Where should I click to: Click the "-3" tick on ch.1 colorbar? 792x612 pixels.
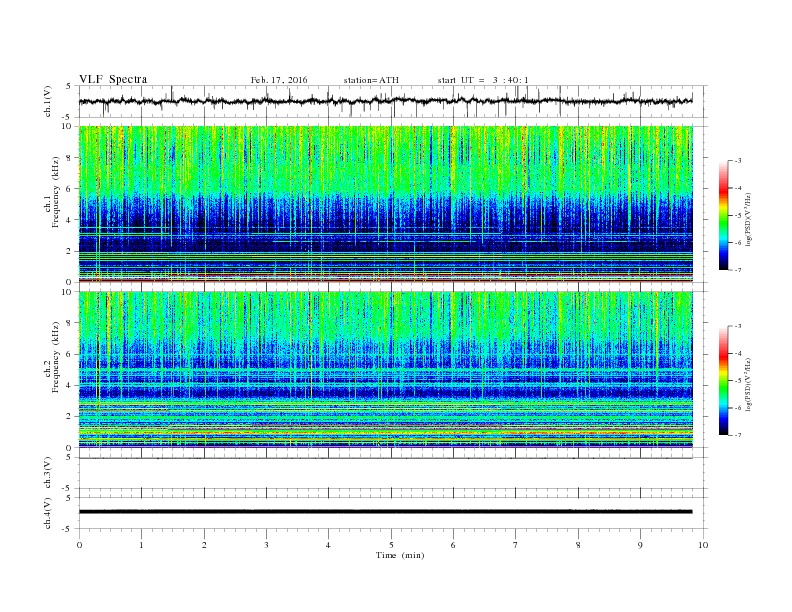click(738, 161)
